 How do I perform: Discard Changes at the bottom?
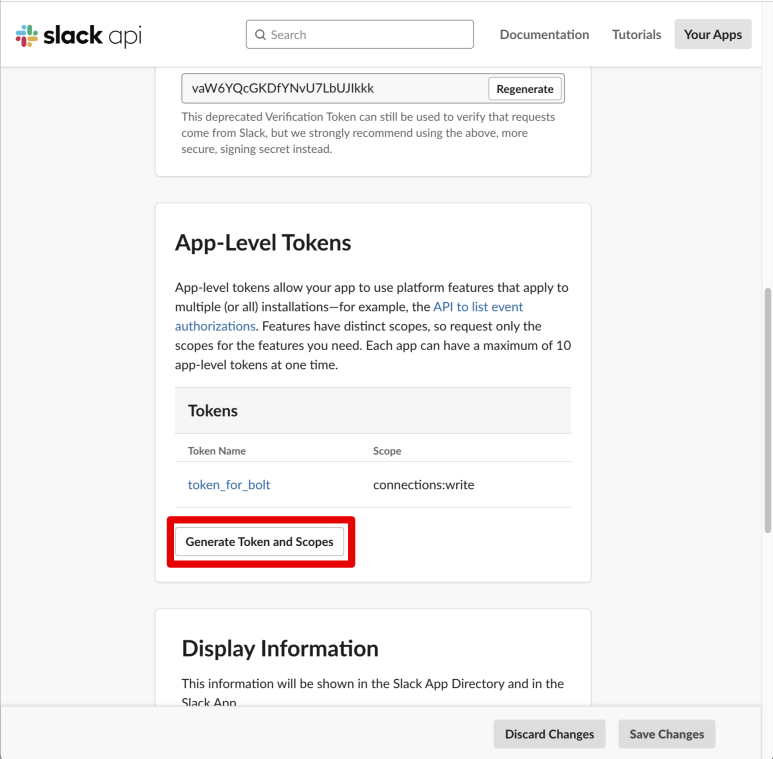pyautogui.click(x=549, y=734)
